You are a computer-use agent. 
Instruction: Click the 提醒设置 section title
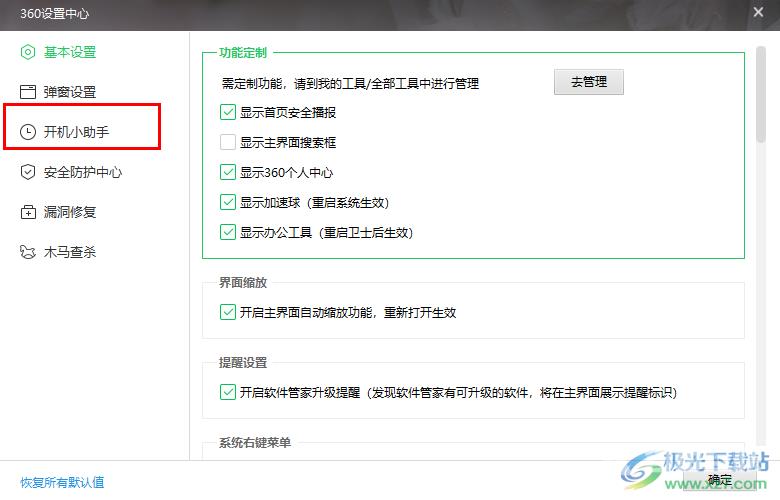[x=243, y=363]
